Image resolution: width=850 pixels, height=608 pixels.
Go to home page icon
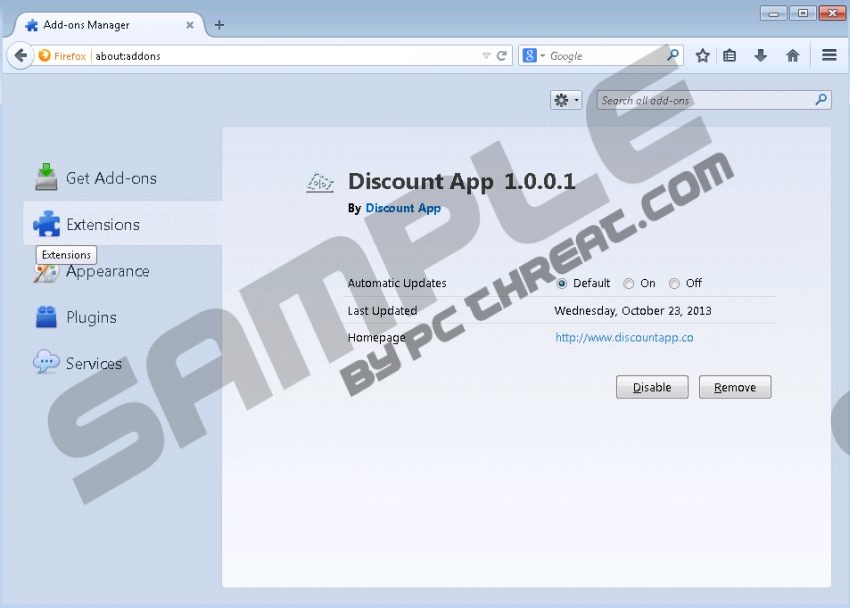pyautogui.click(x=793, y=56)
